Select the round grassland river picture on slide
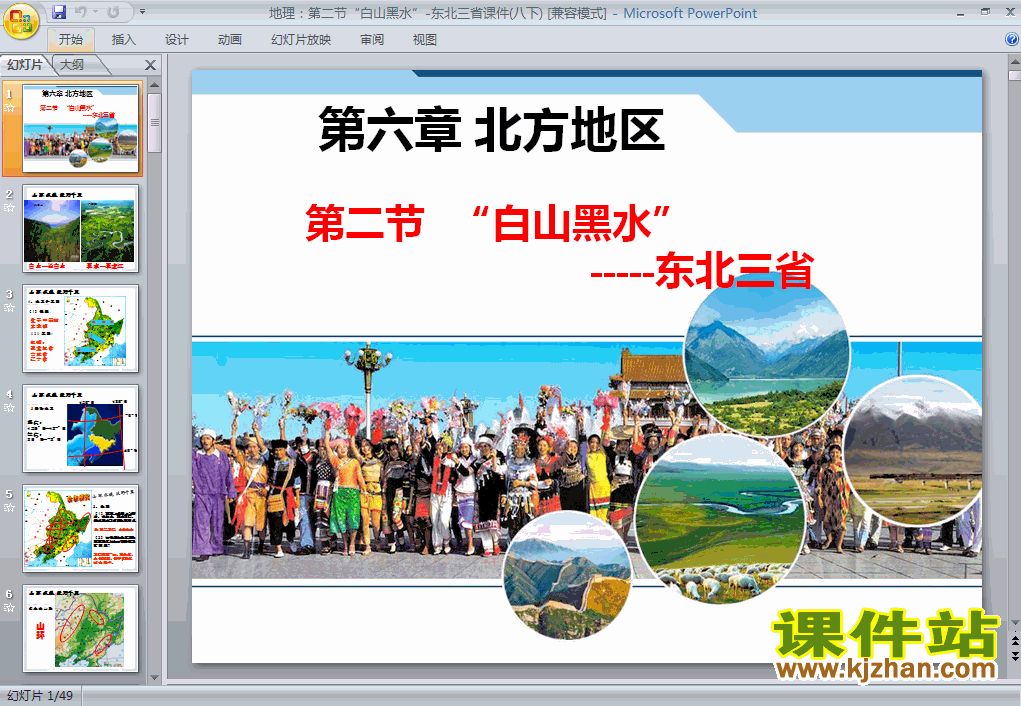The image size is (1021, 706). click(x=720, y=518)
